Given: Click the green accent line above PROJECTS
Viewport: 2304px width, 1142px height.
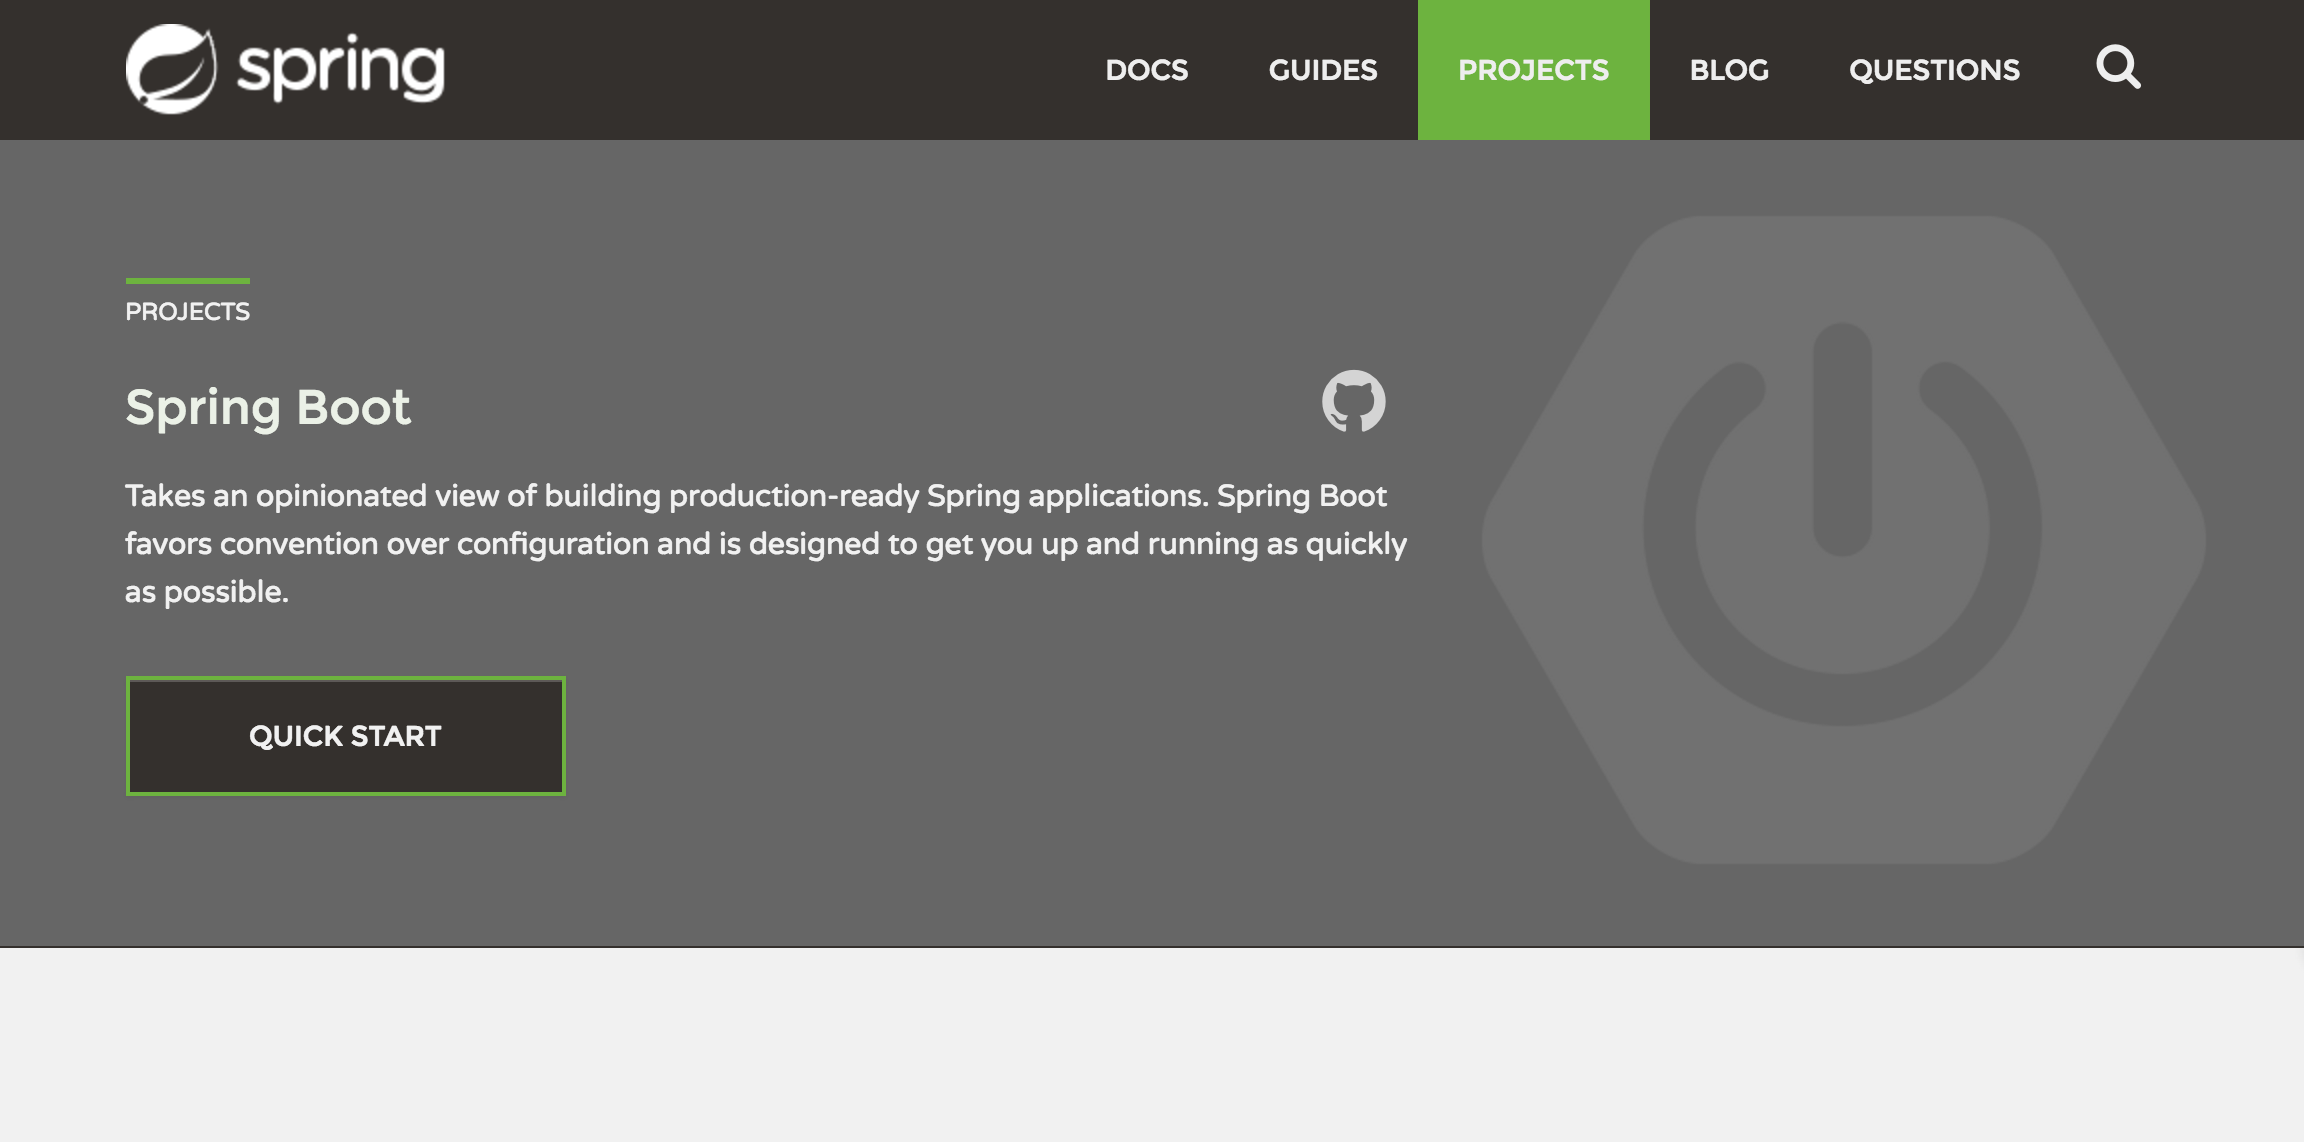Looking at the screenshot, I should [x=187, y=281].
